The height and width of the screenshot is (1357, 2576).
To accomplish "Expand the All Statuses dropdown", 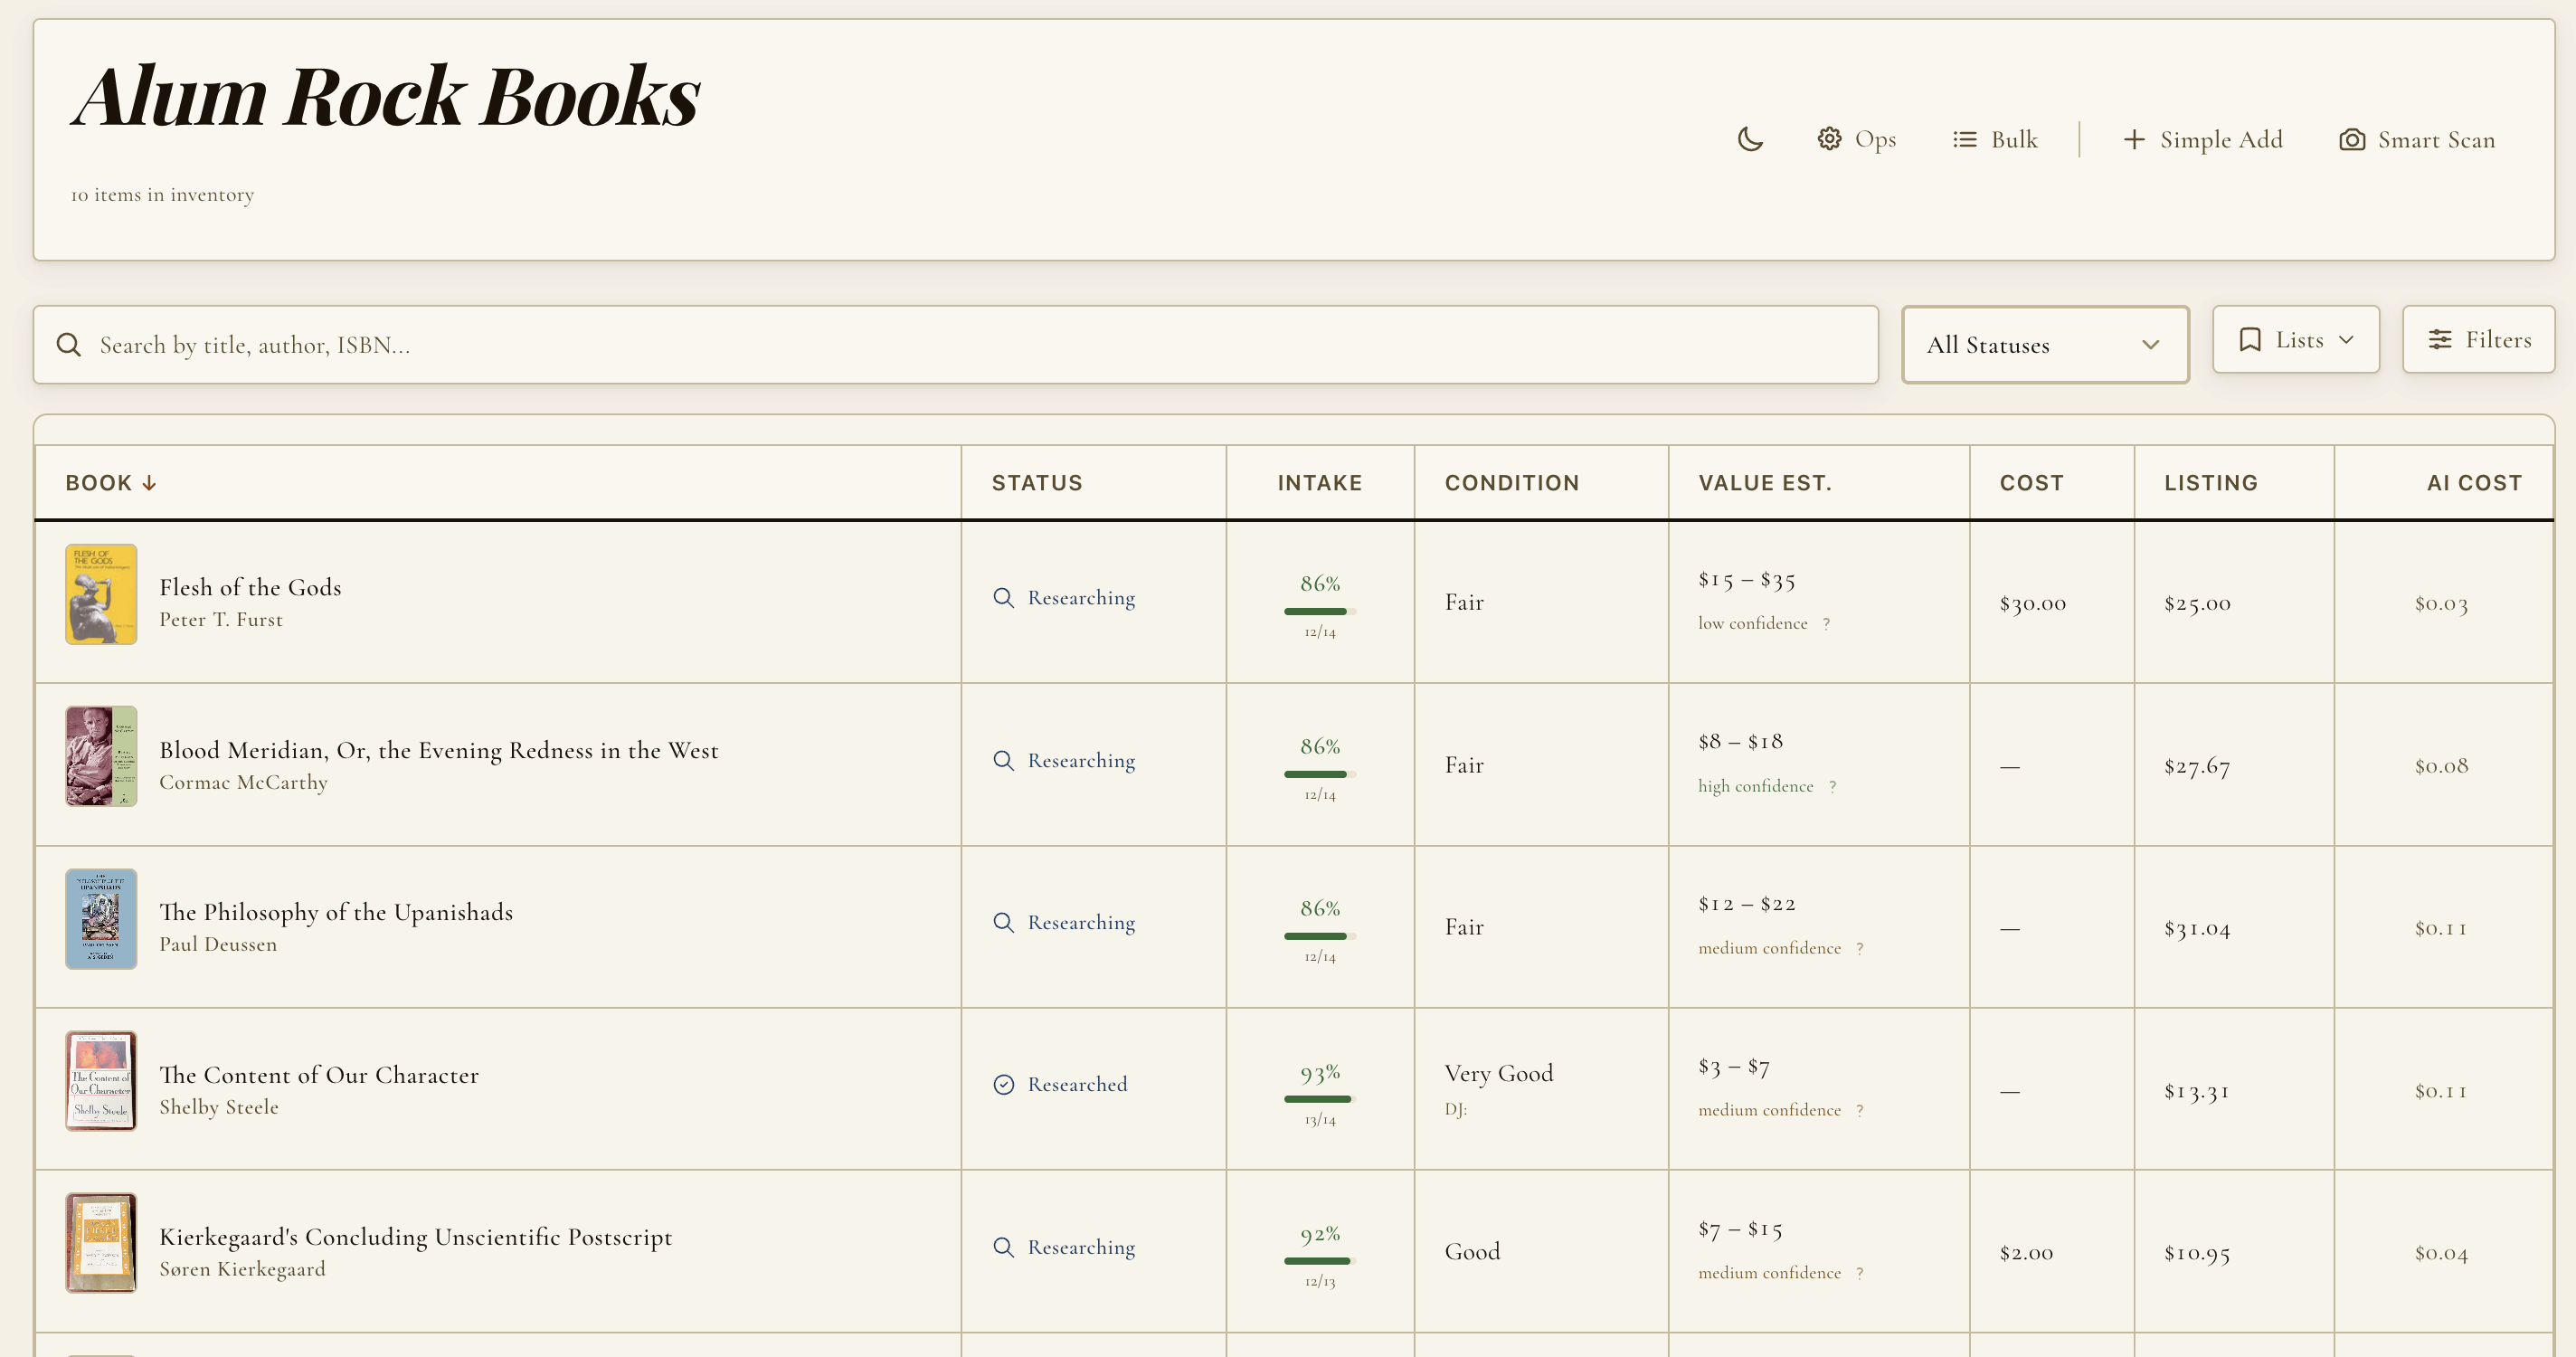I will (x=2044, y=345).
